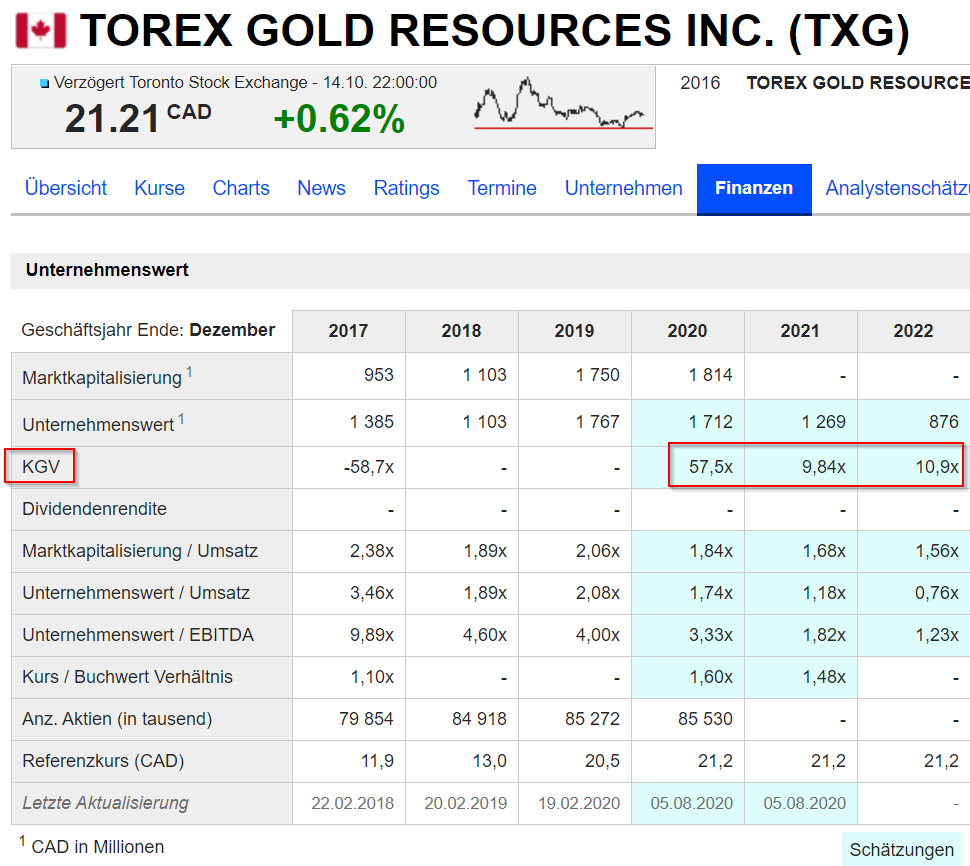This screenshot has width=970, height=866.
Task: Click the 2020 column header
Action: click(687, 331)
